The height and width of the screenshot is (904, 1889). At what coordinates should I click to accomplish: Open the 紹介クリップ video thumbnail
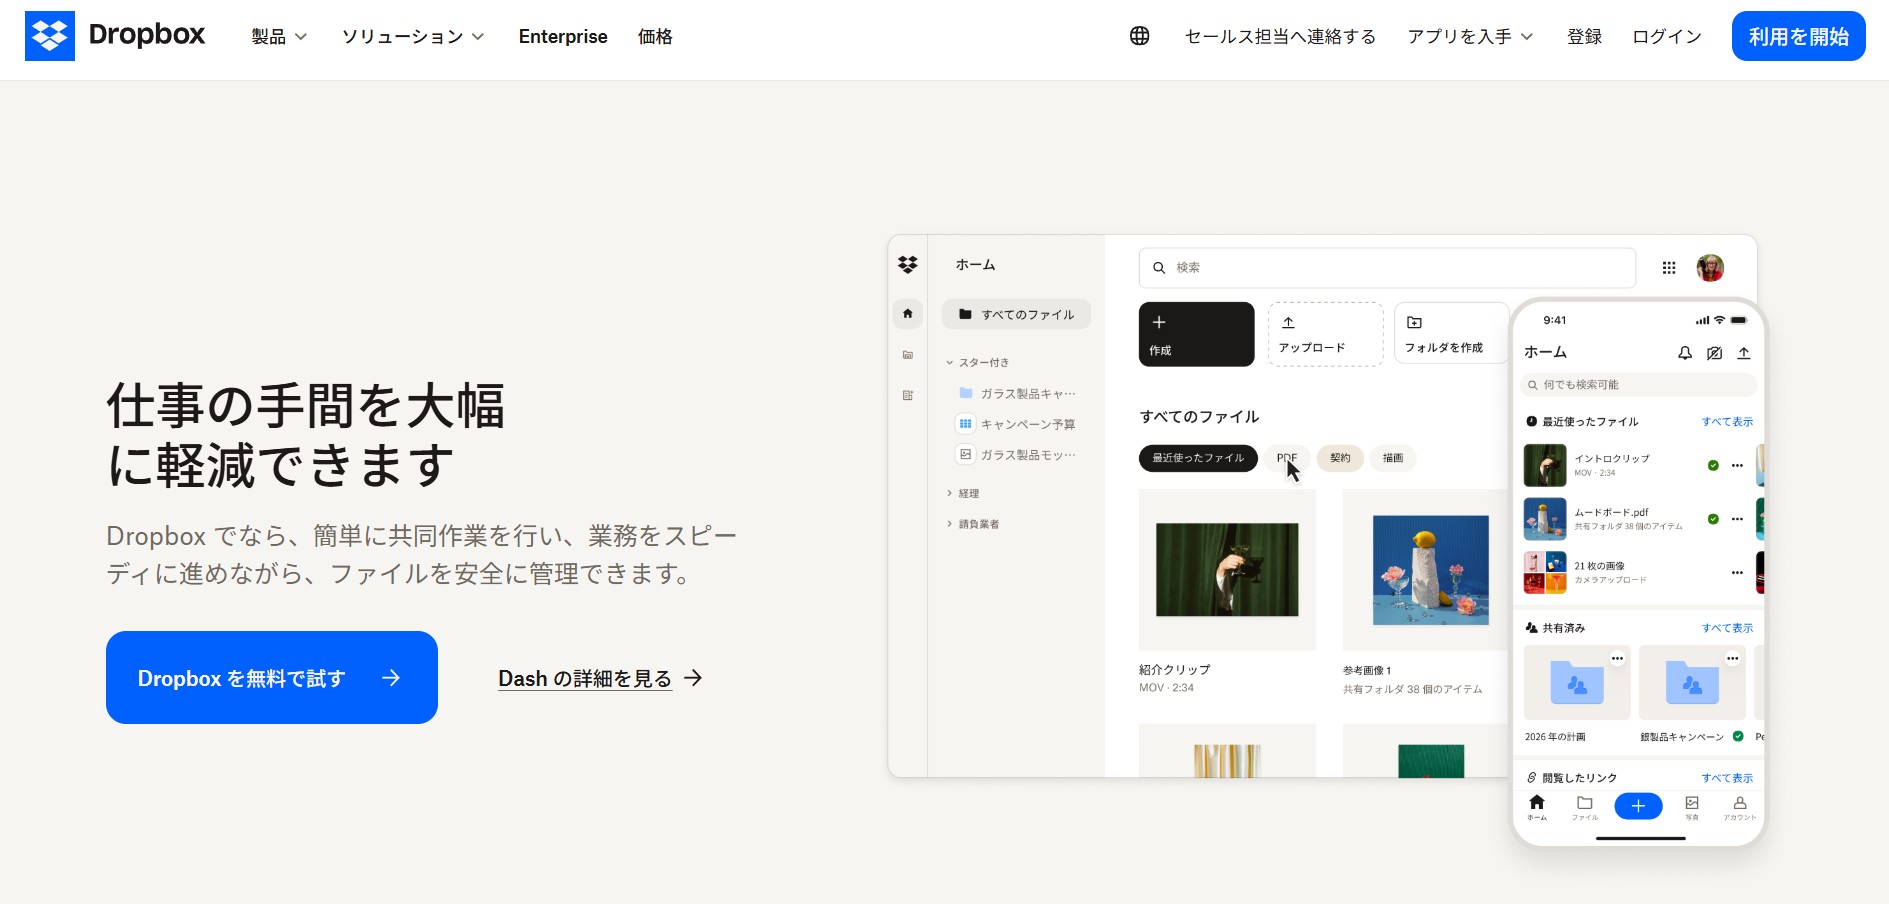coord(1227,570)
